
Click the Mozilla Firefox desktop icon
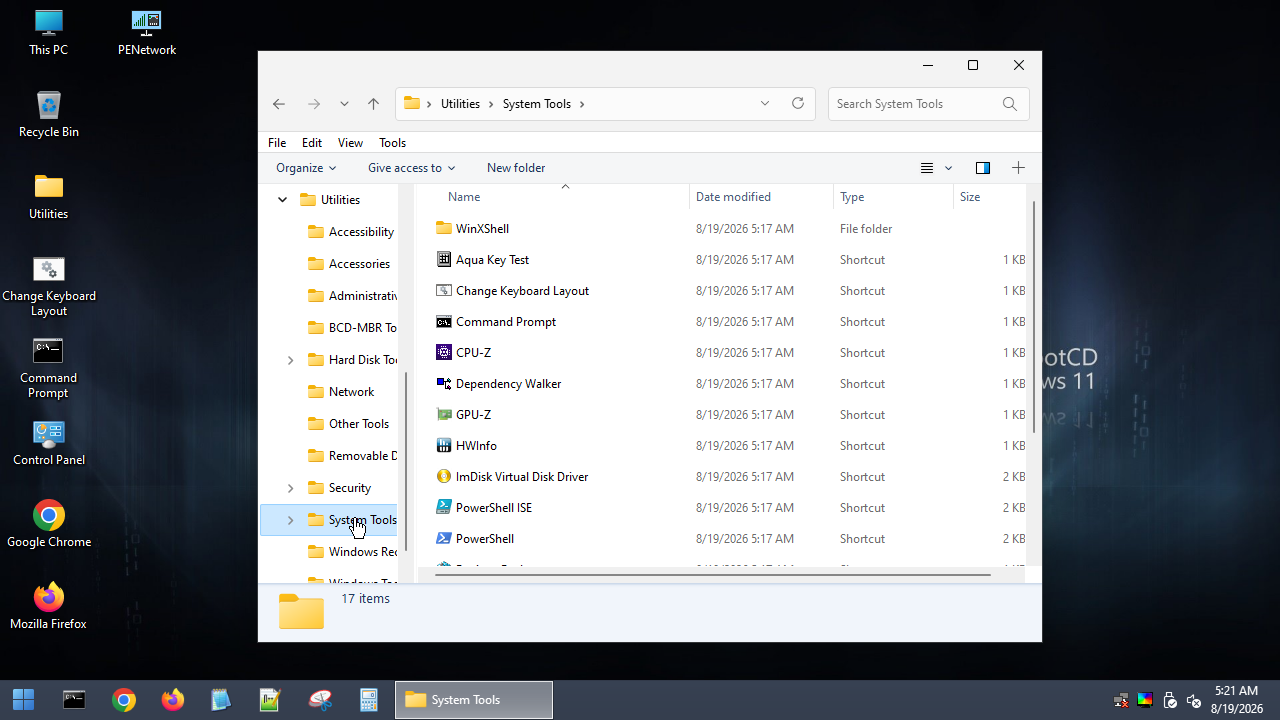click(48, 606)
